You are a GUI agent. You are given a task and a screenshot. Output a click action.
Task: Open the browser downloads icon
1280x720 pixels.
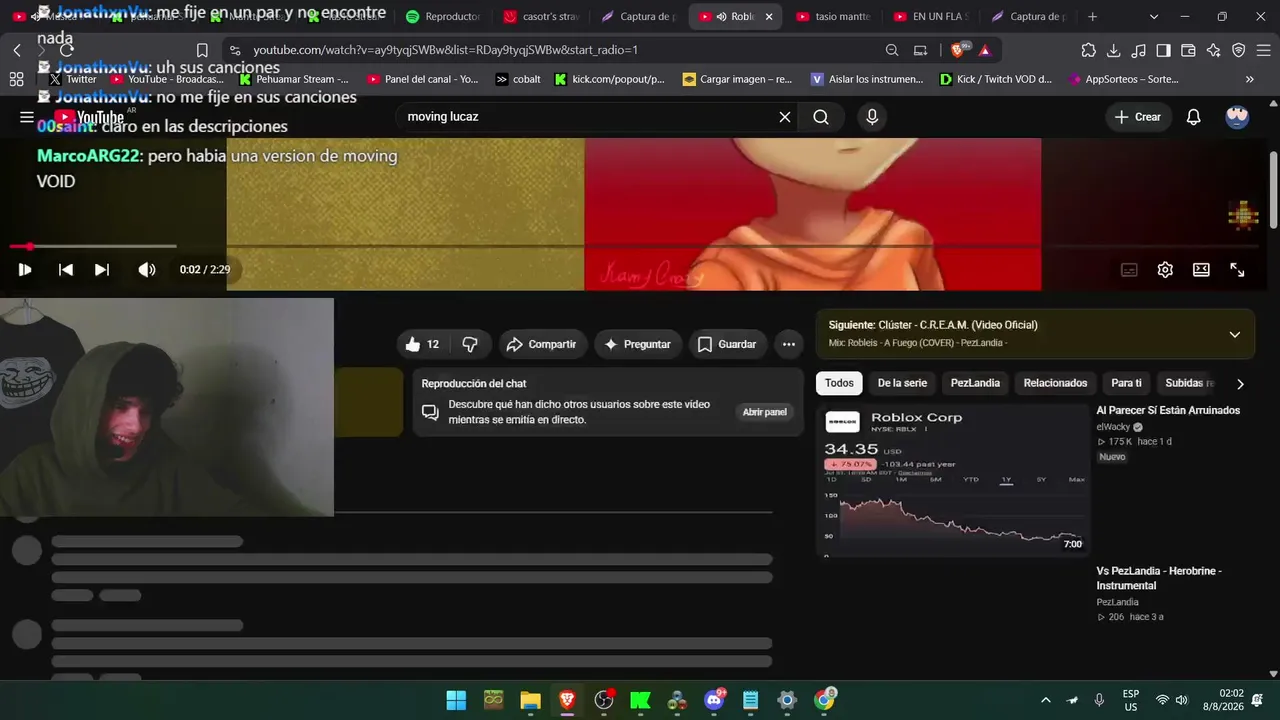[x=1114, y=50]
